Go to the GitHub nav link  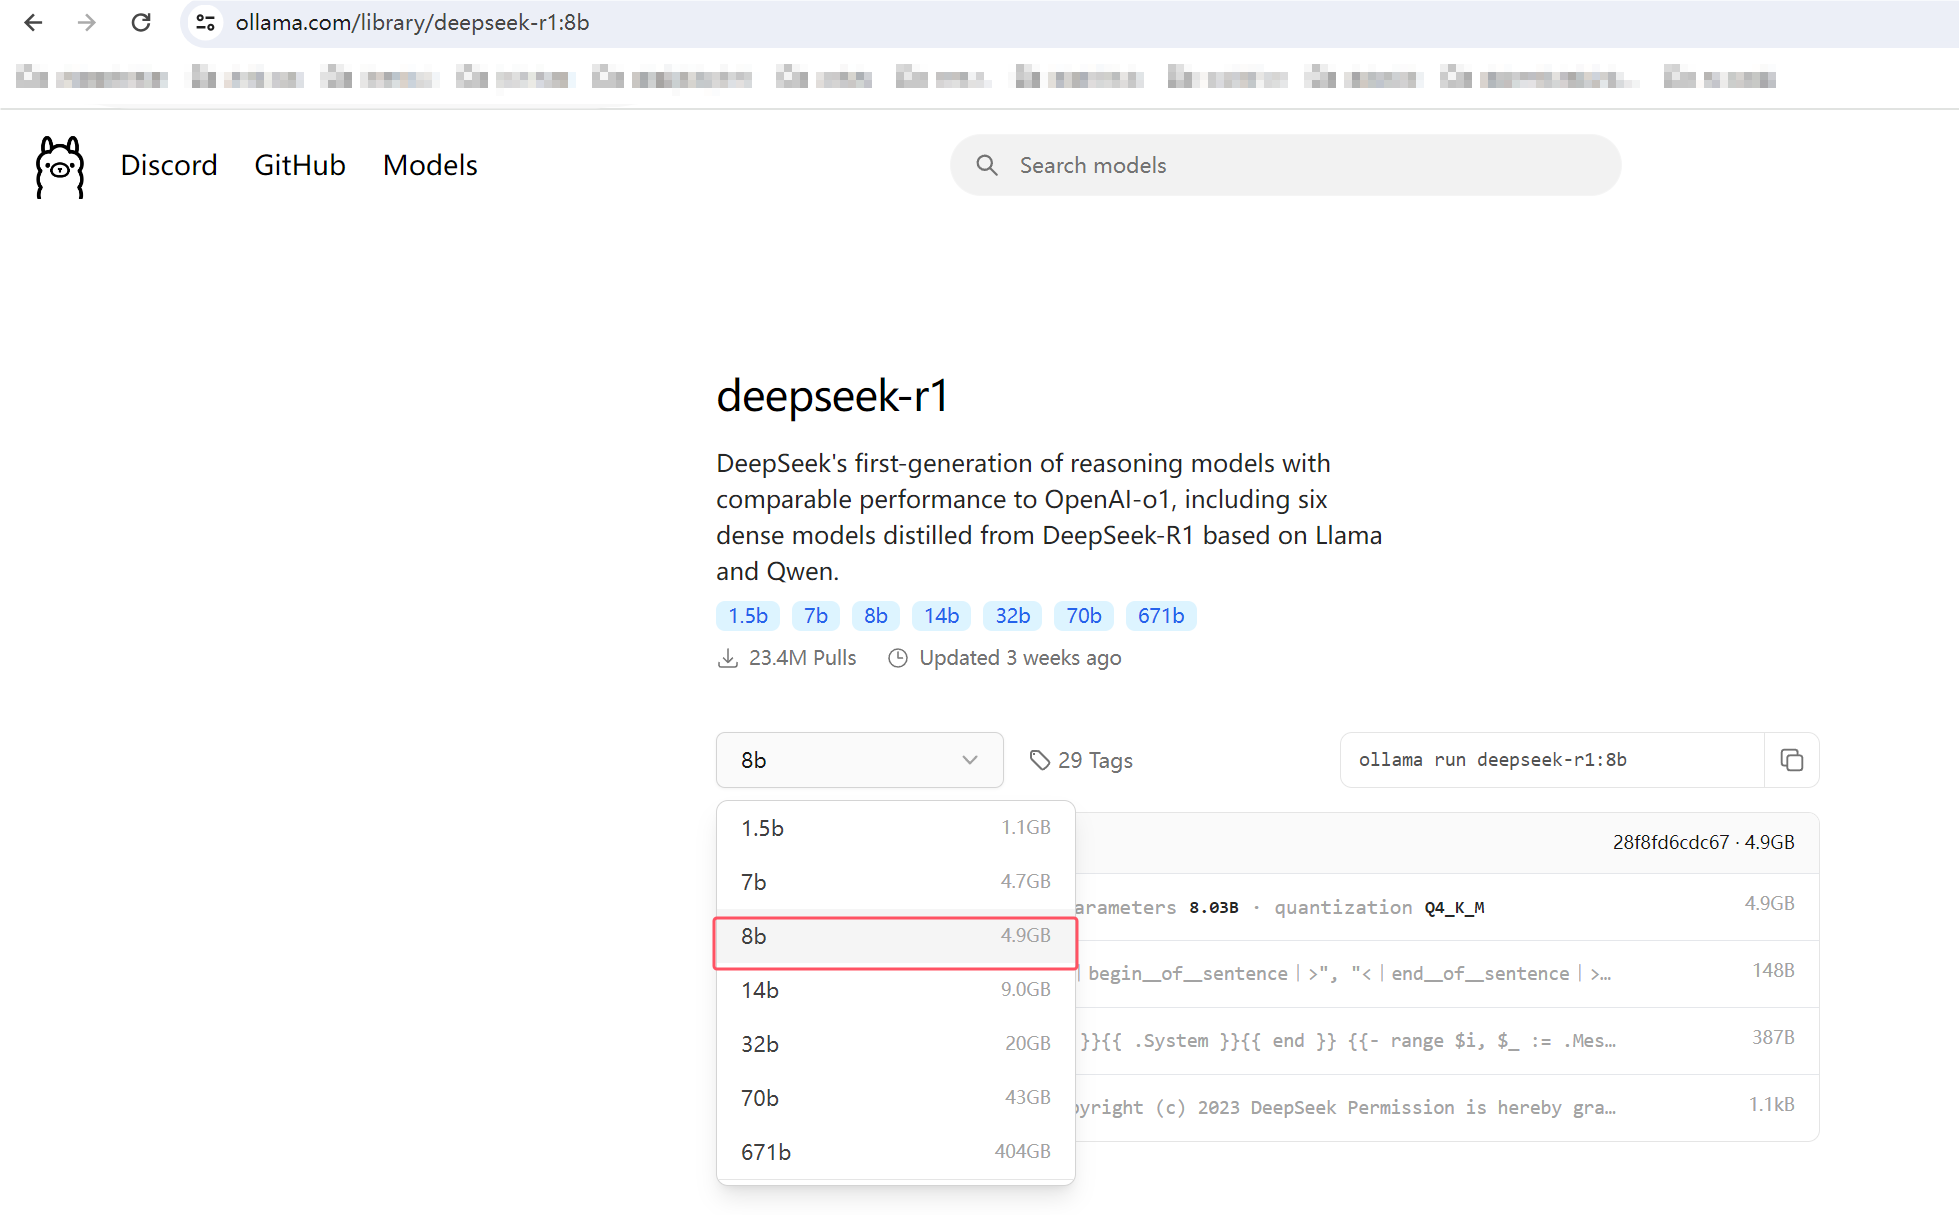(x=300, y=165)
